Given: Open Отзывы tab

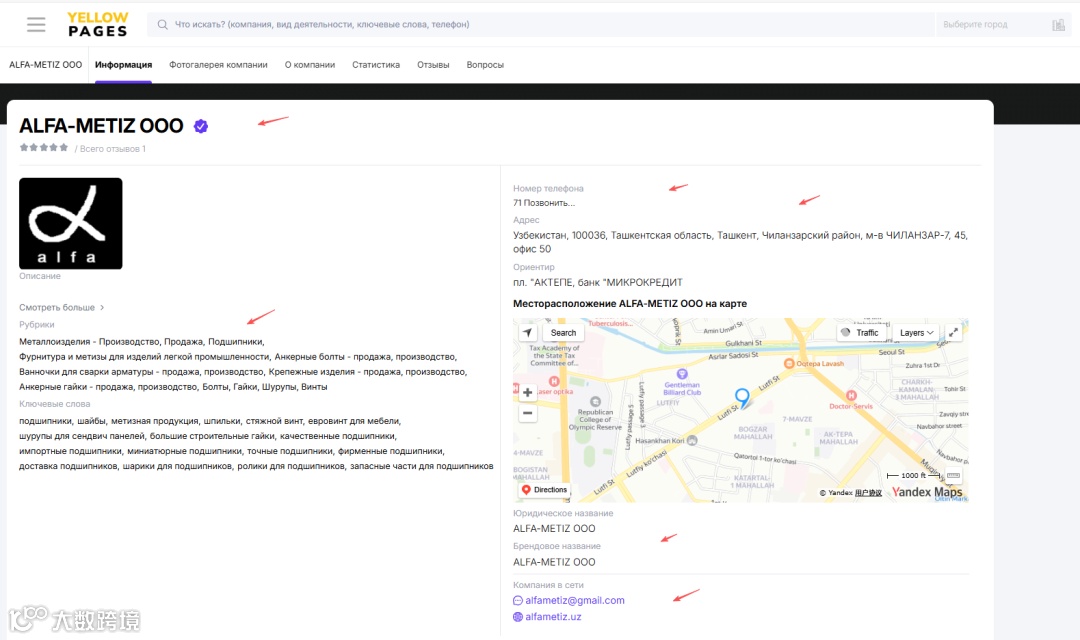Looking at the screenshot, I should [433, 65].
